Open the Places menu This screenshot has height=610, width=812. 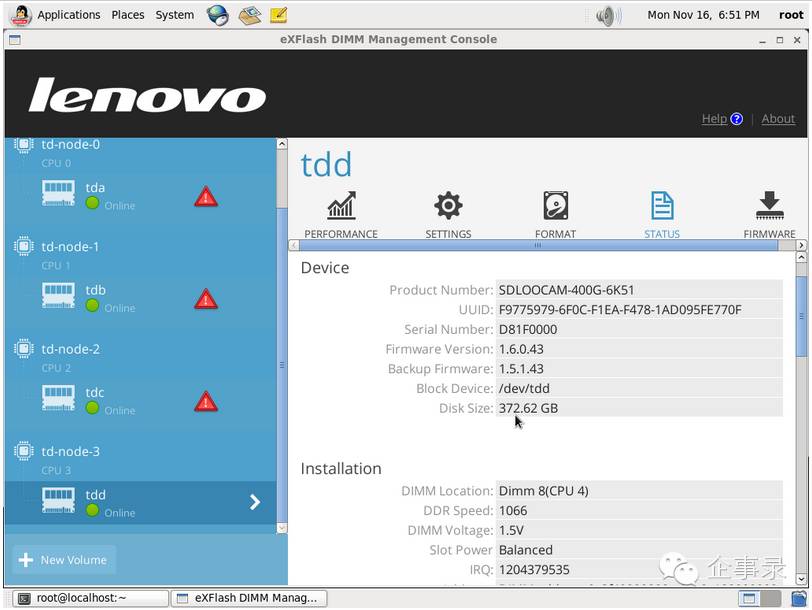click(128, 15)
